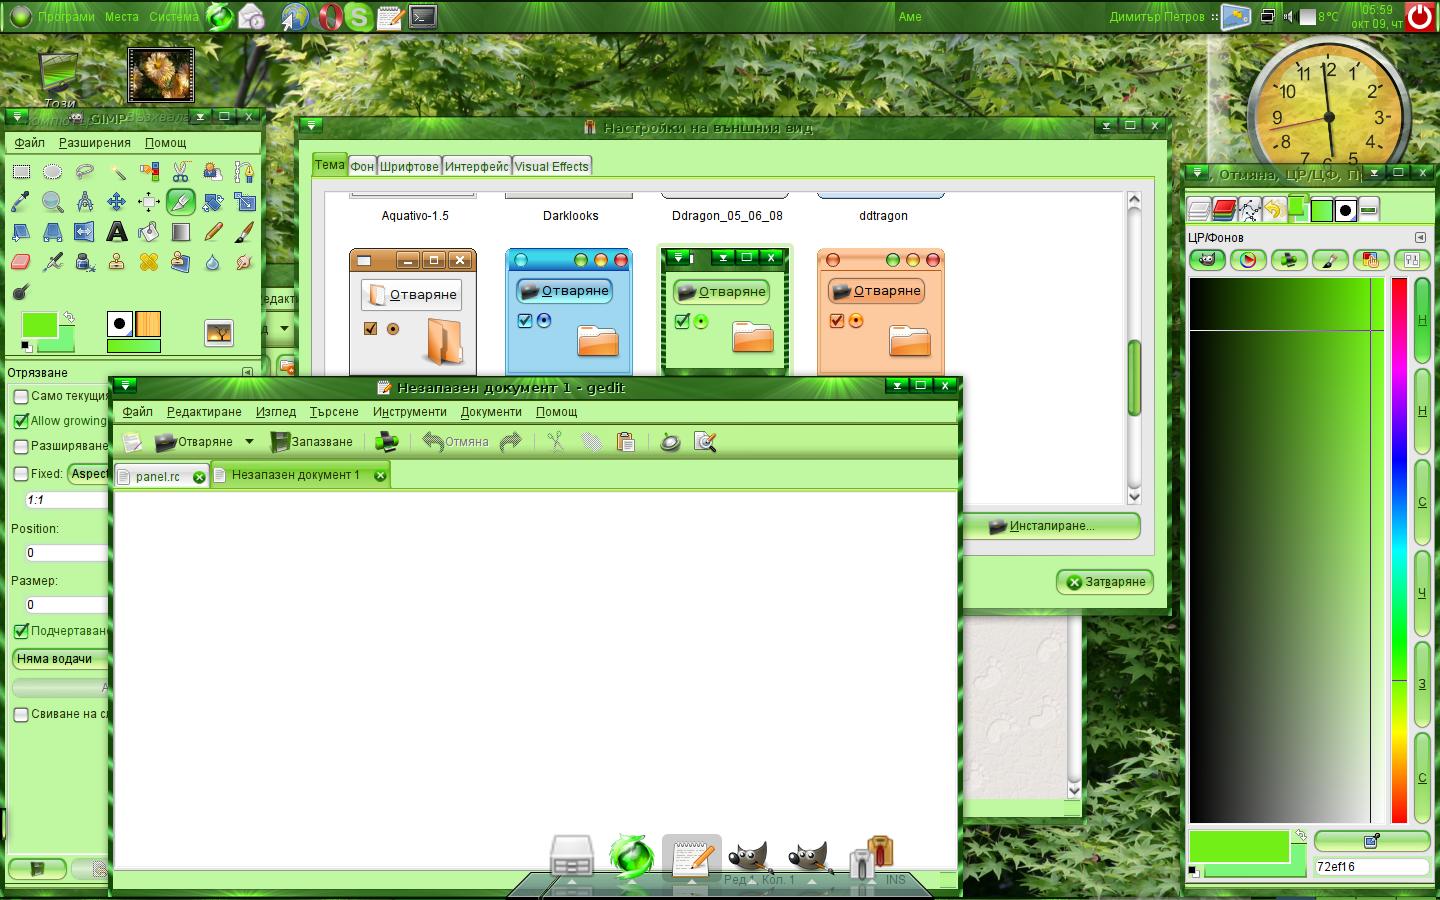
Task: Open the Настройки window menu in title bar
Action: (312, 126)
